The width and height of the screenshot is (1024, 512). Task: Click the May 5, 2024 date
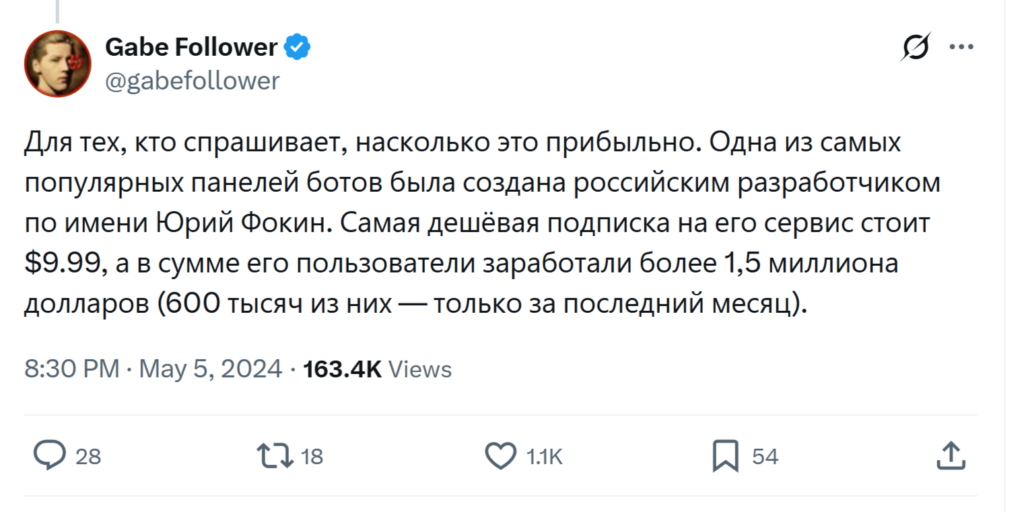211,369
